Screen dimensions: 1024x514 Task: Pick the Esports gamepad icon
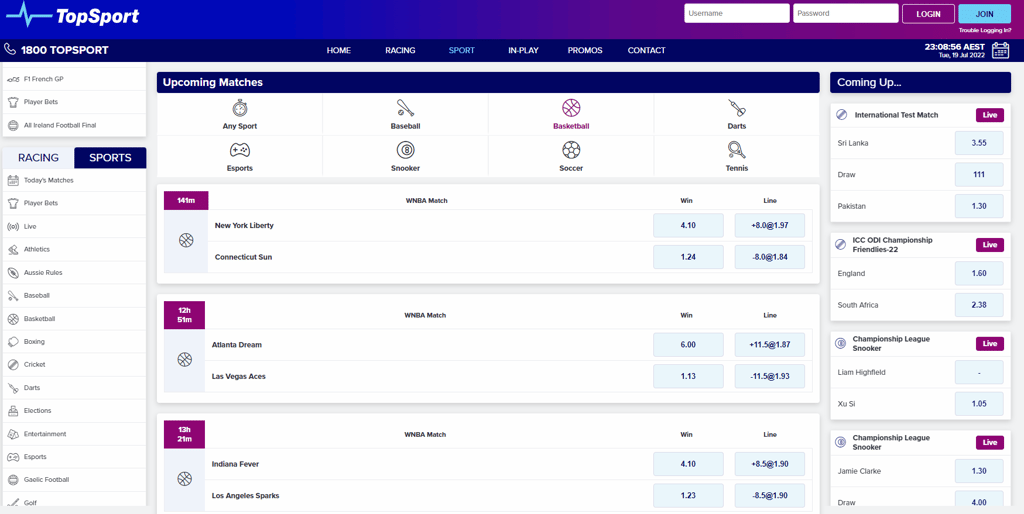(x=240, y=150)
